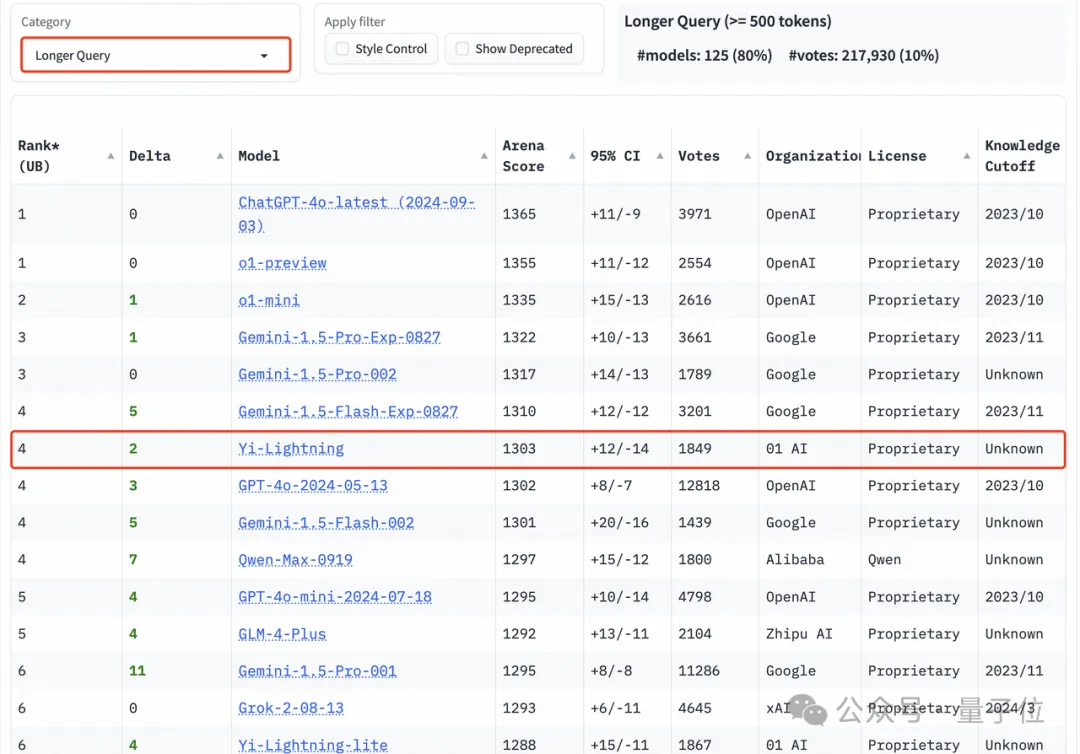Sort by License column arrow
Image resolution: width=1080 pixels, height=754 pixels.
click(x=966, y=156)
